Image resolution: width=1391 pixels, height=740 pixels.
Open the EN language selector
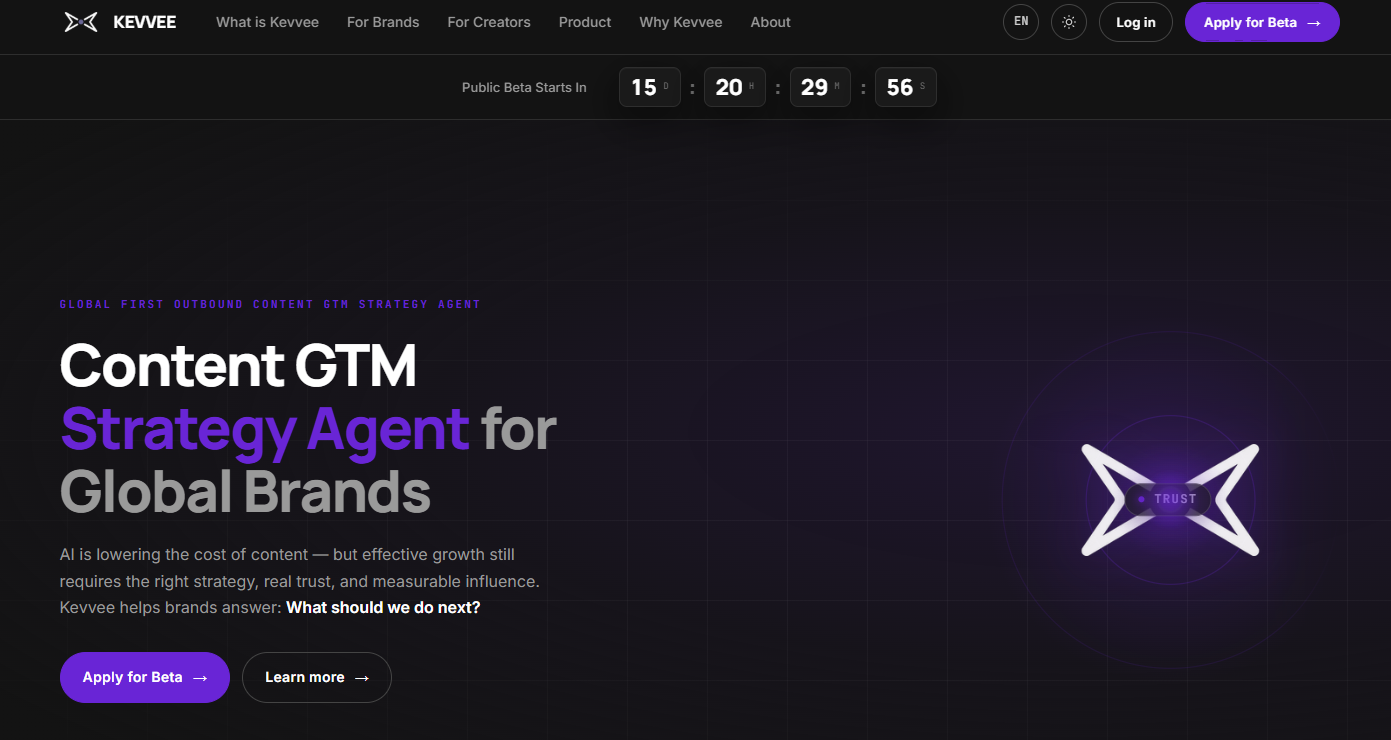1021,22
